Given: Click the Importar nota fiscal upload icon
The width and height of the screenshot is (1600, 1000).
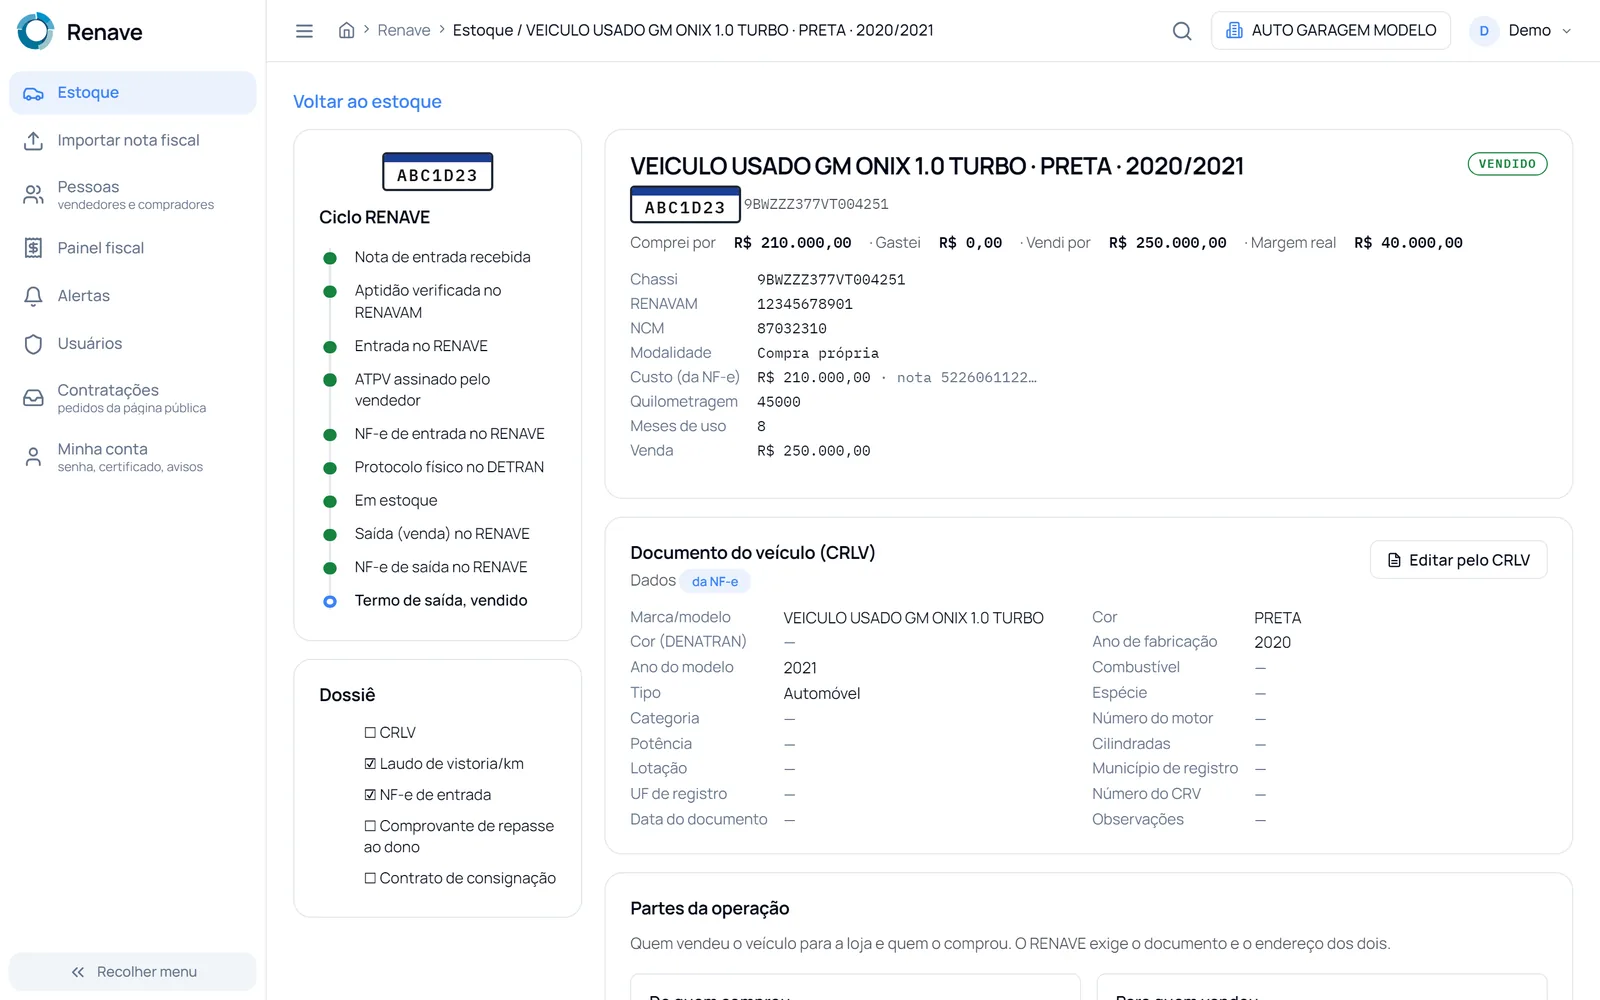Looking at the screenshot, I should pos(33,141).
